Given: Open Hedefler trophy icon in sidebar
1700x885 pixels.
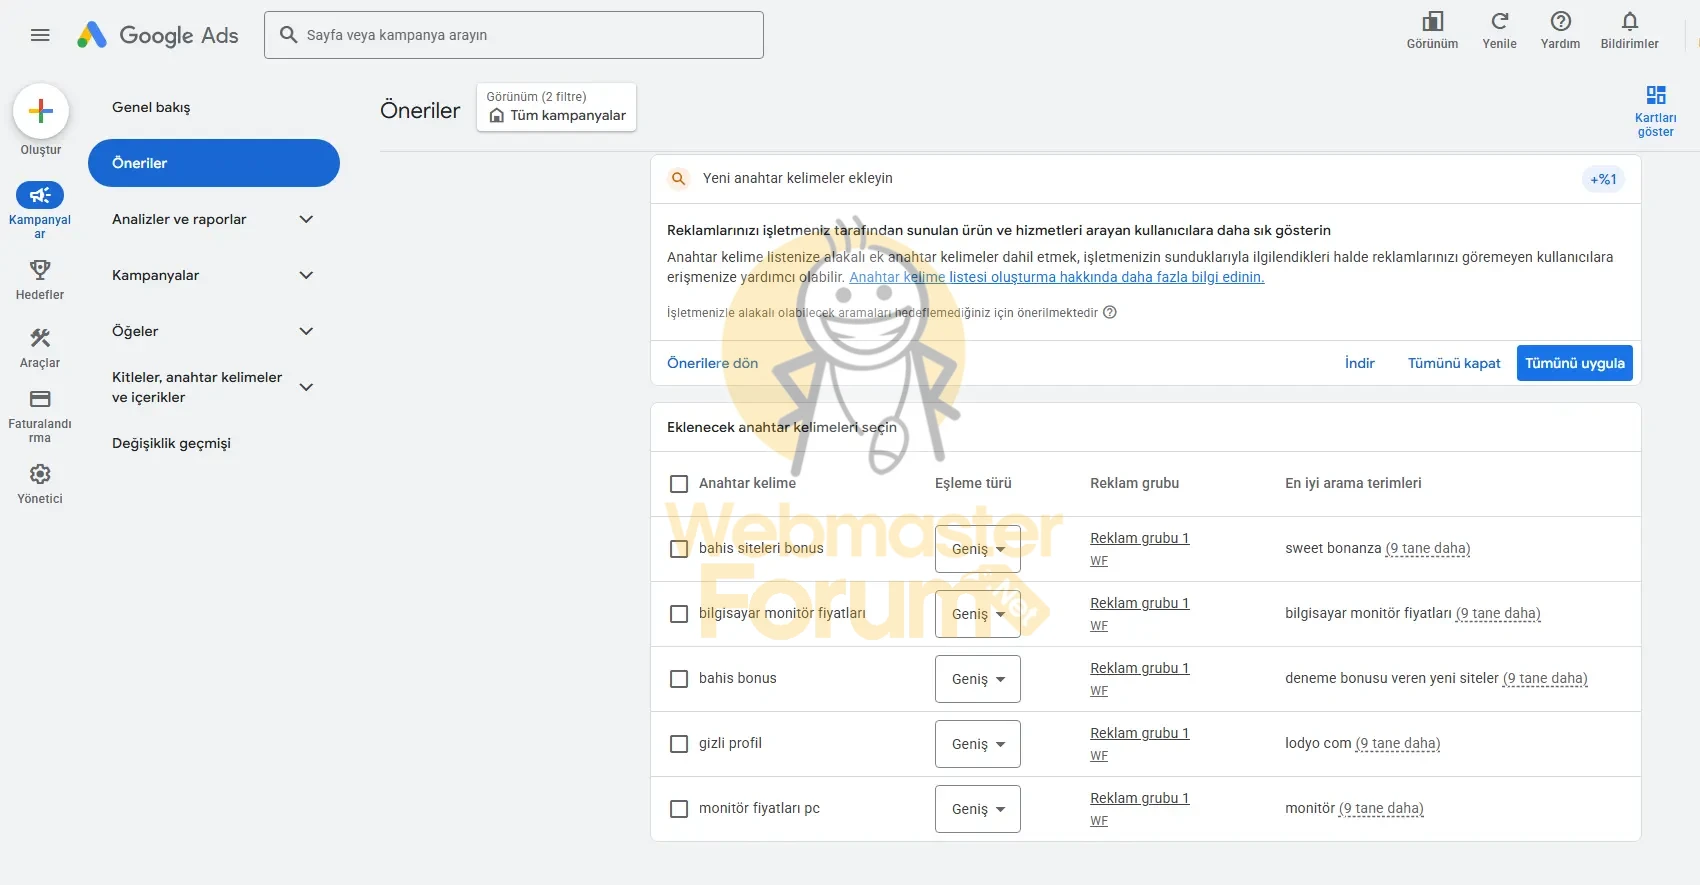Looking at the screenshot, I should coord(40,270).
